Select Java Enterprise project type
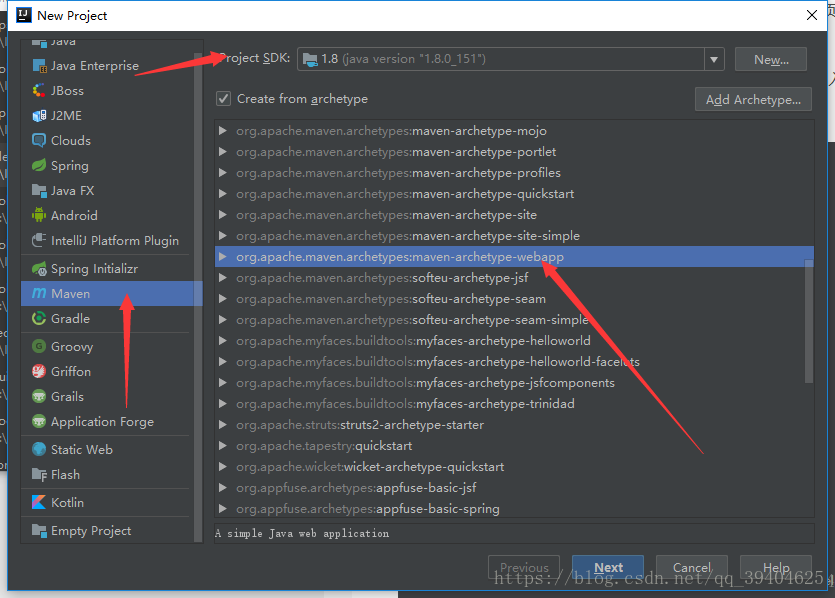 (108, 66)
